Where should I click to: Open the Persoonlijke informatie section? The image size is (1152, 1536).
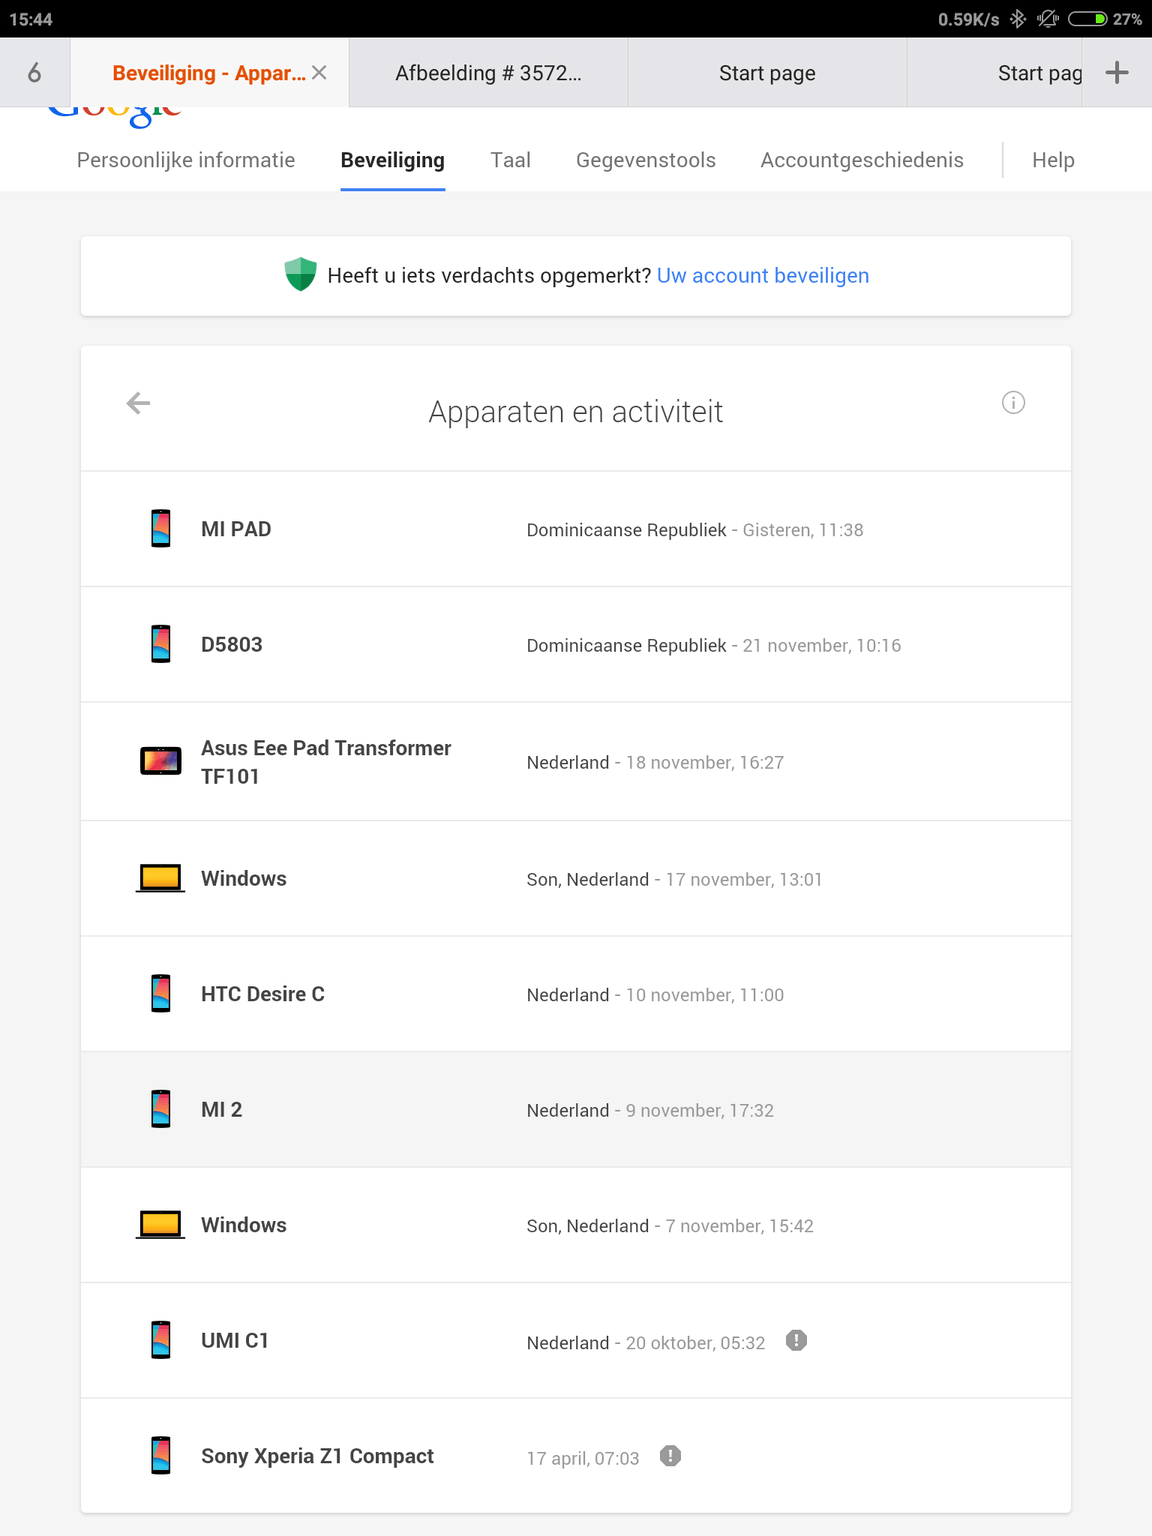coord(186,160)
